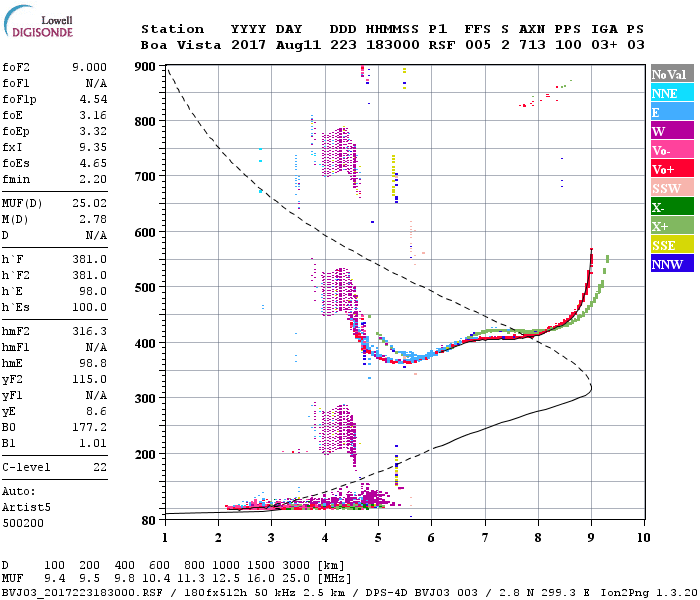Click the yF2 value 115.0
700x600 pixels.
[89, 380]
